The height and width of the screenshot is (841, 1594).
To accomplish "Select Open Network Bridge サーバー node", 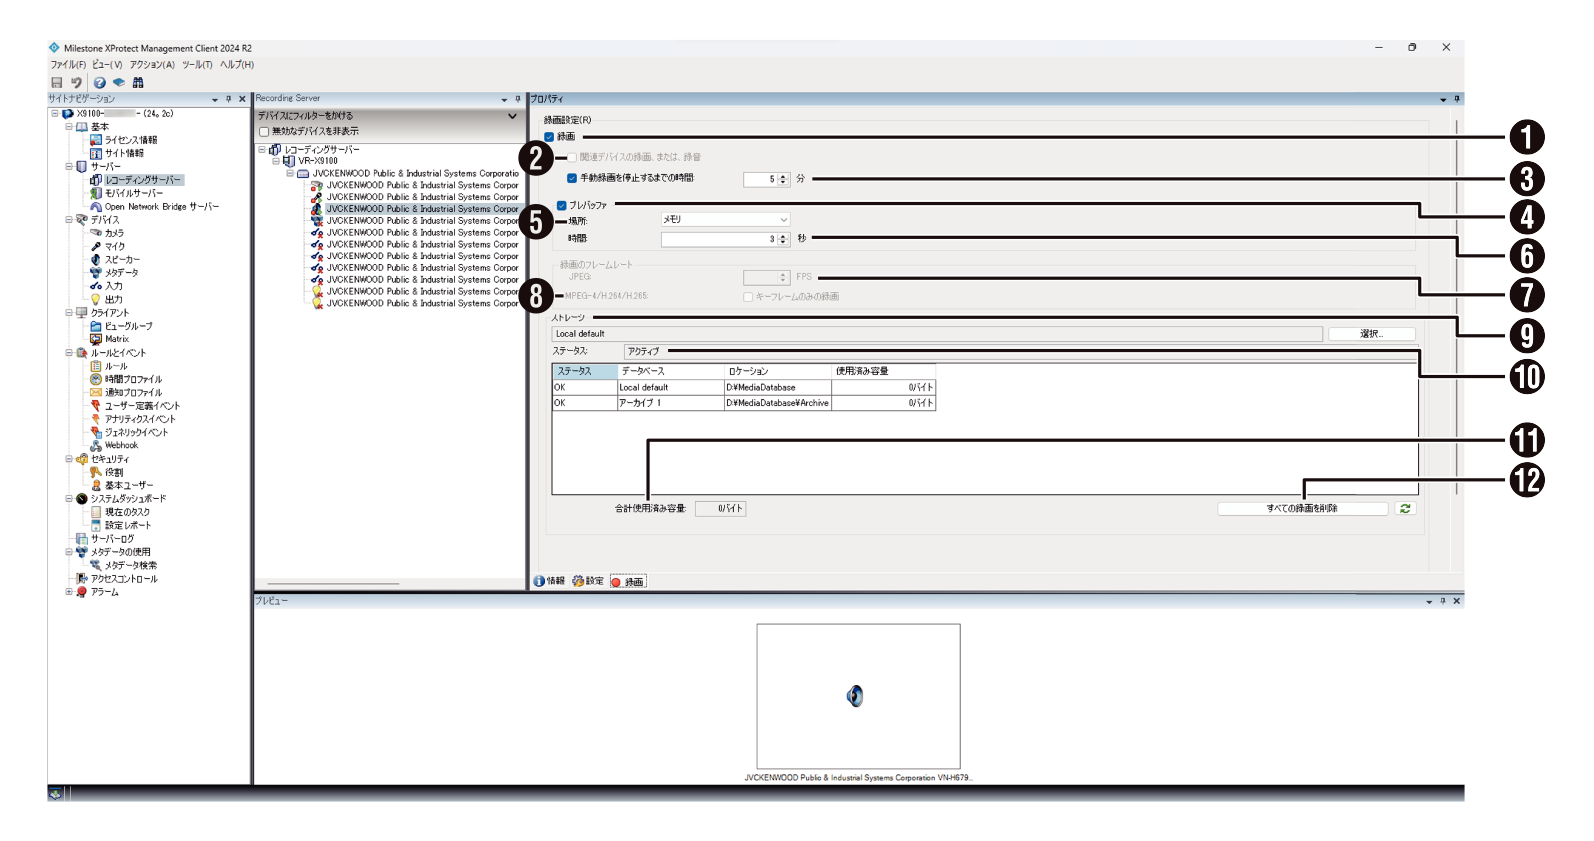I will pos(161,206).
